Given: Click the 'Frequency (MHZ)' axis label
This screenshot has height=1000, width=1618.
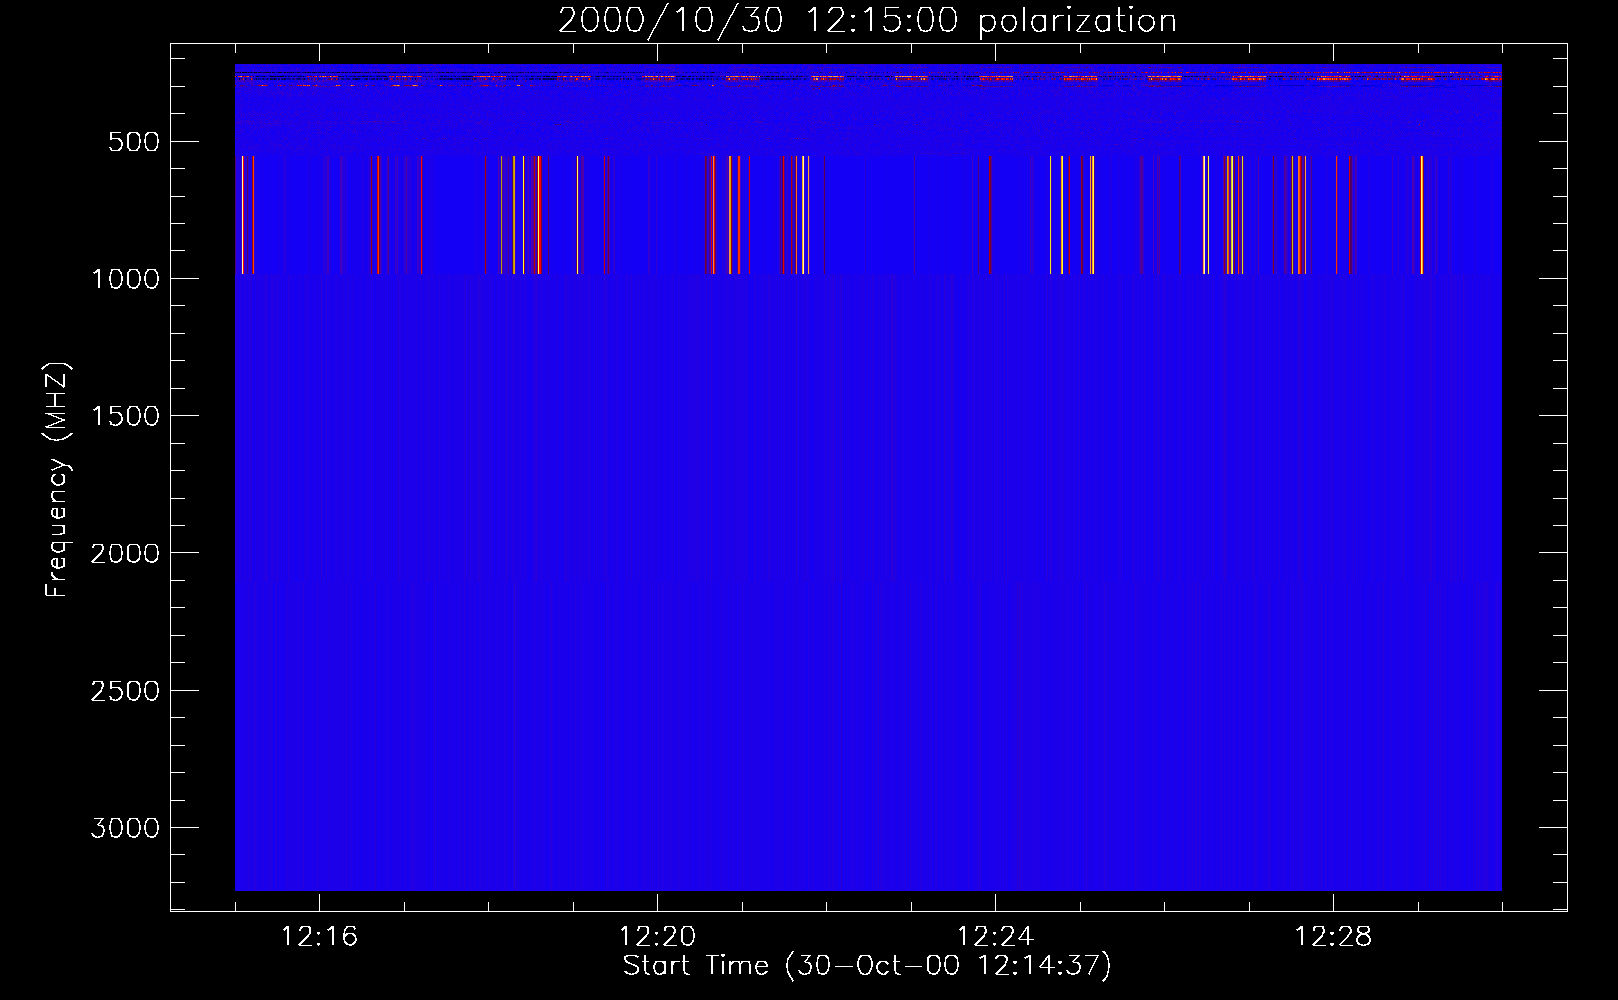Looking at the screenshot, I should pyautogui.click(x=57, y=479).
